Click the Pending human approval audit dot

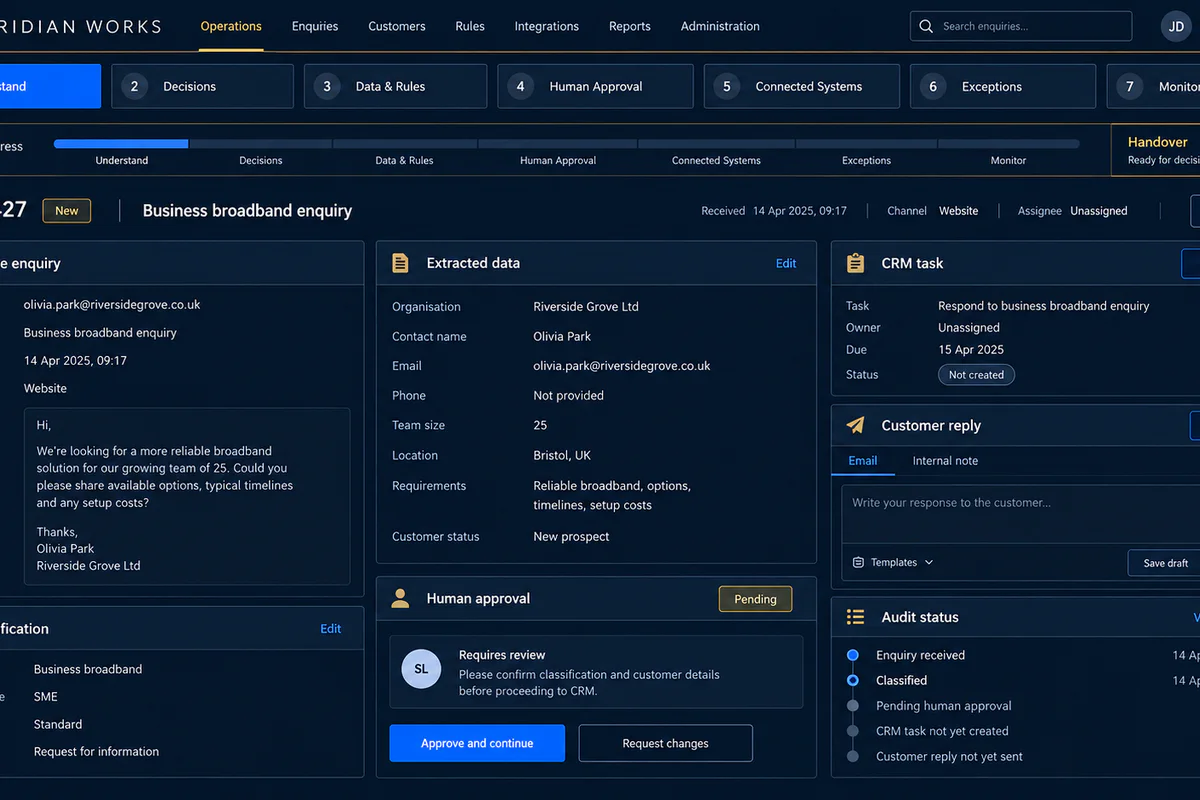853,706
